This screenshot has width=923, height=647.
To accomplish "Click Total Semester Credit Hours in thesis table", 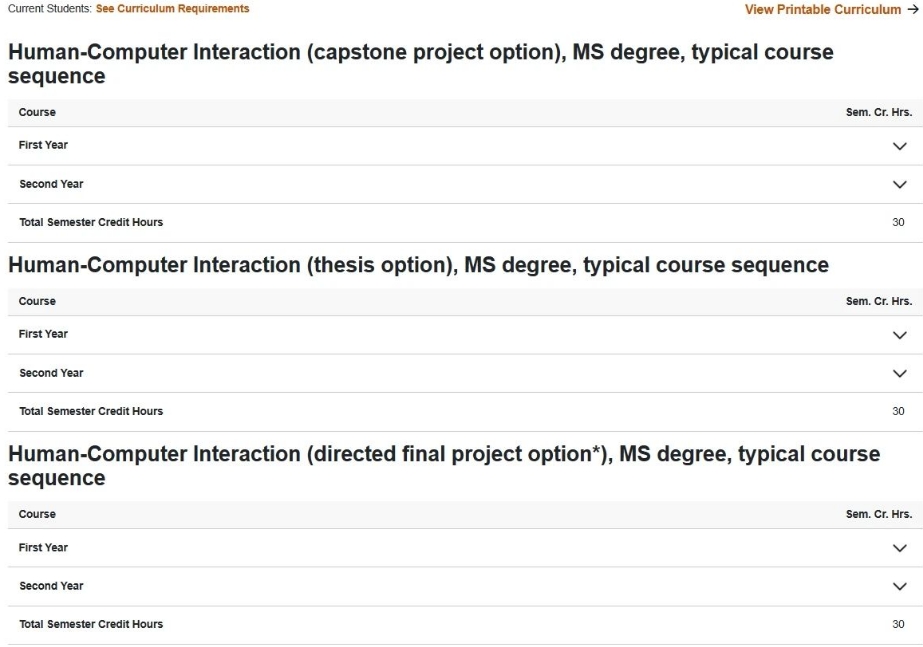I will [x=91, y=412].
